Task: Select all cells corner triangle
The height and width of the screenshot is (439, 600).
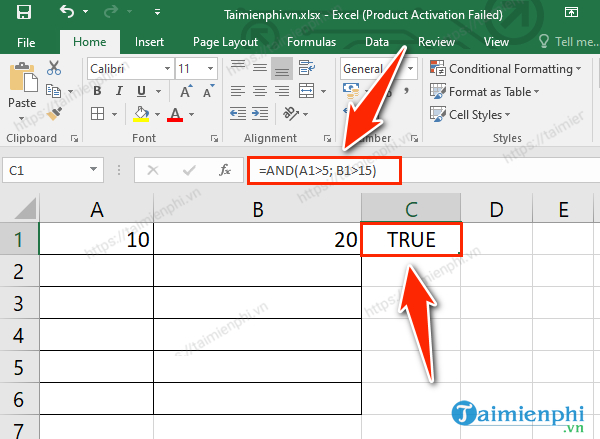Action: click(24, 208)
